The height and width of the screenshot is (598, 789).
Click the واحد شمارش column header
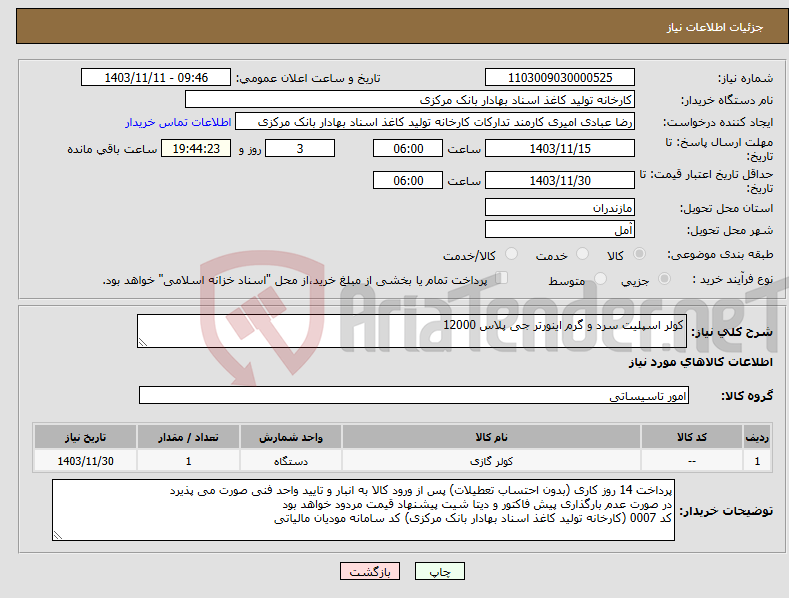coord(291,437)
